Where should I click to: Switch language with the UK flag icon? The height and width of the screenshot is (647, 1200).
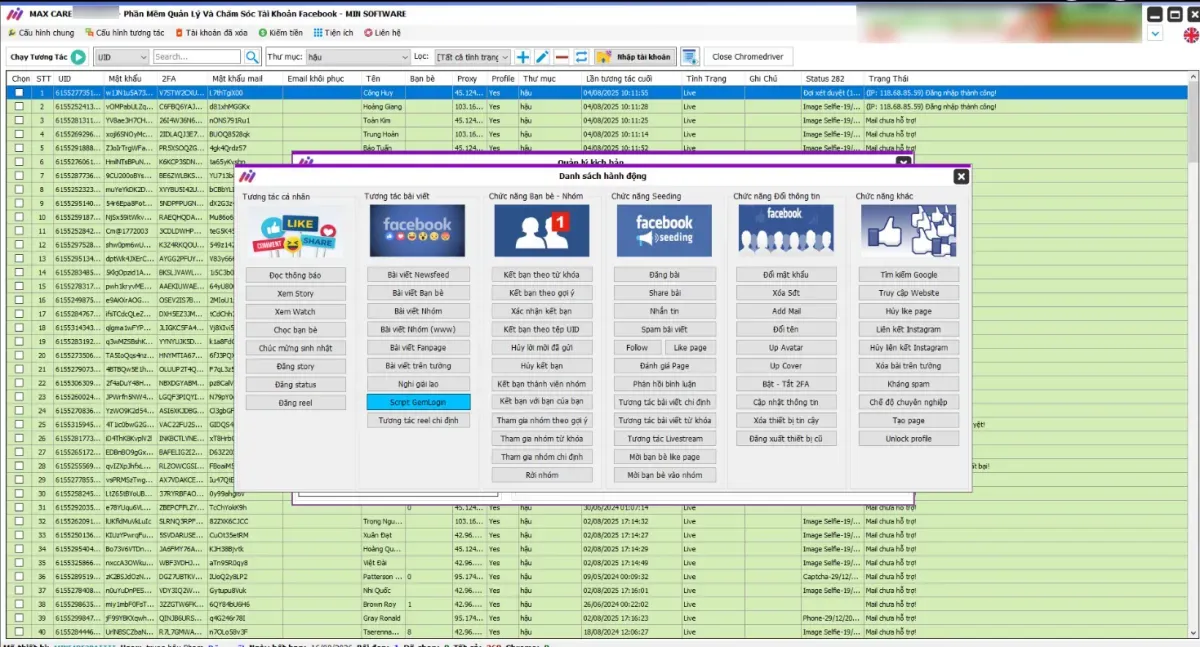coord(1191,35)
